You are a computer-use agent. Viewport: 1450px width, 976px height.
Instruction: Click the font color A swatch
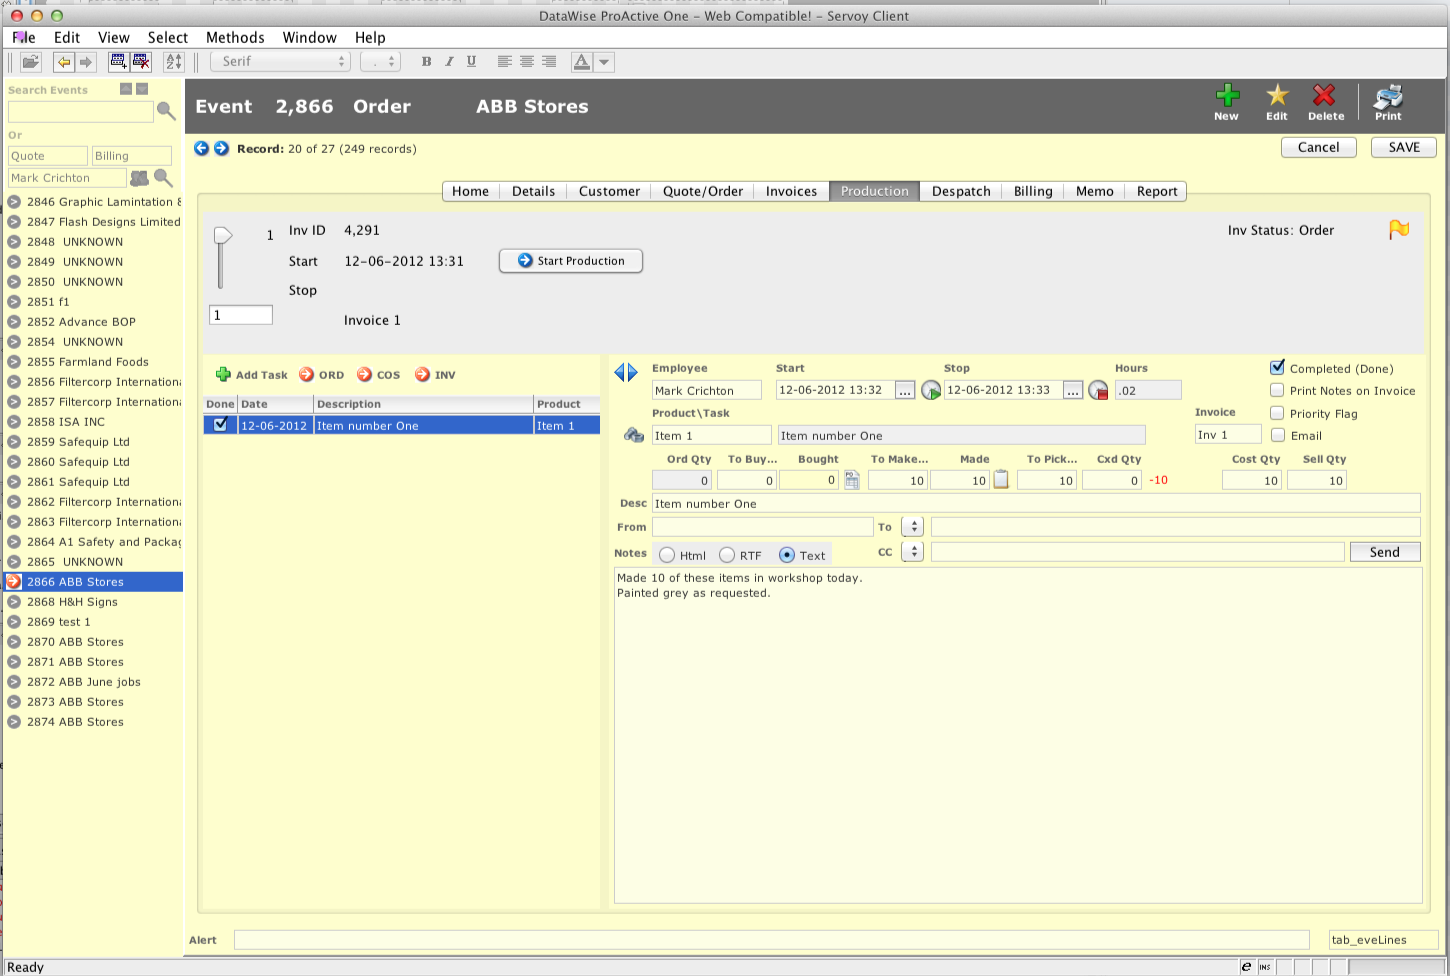pyautogui.click(x=581, y=62)
